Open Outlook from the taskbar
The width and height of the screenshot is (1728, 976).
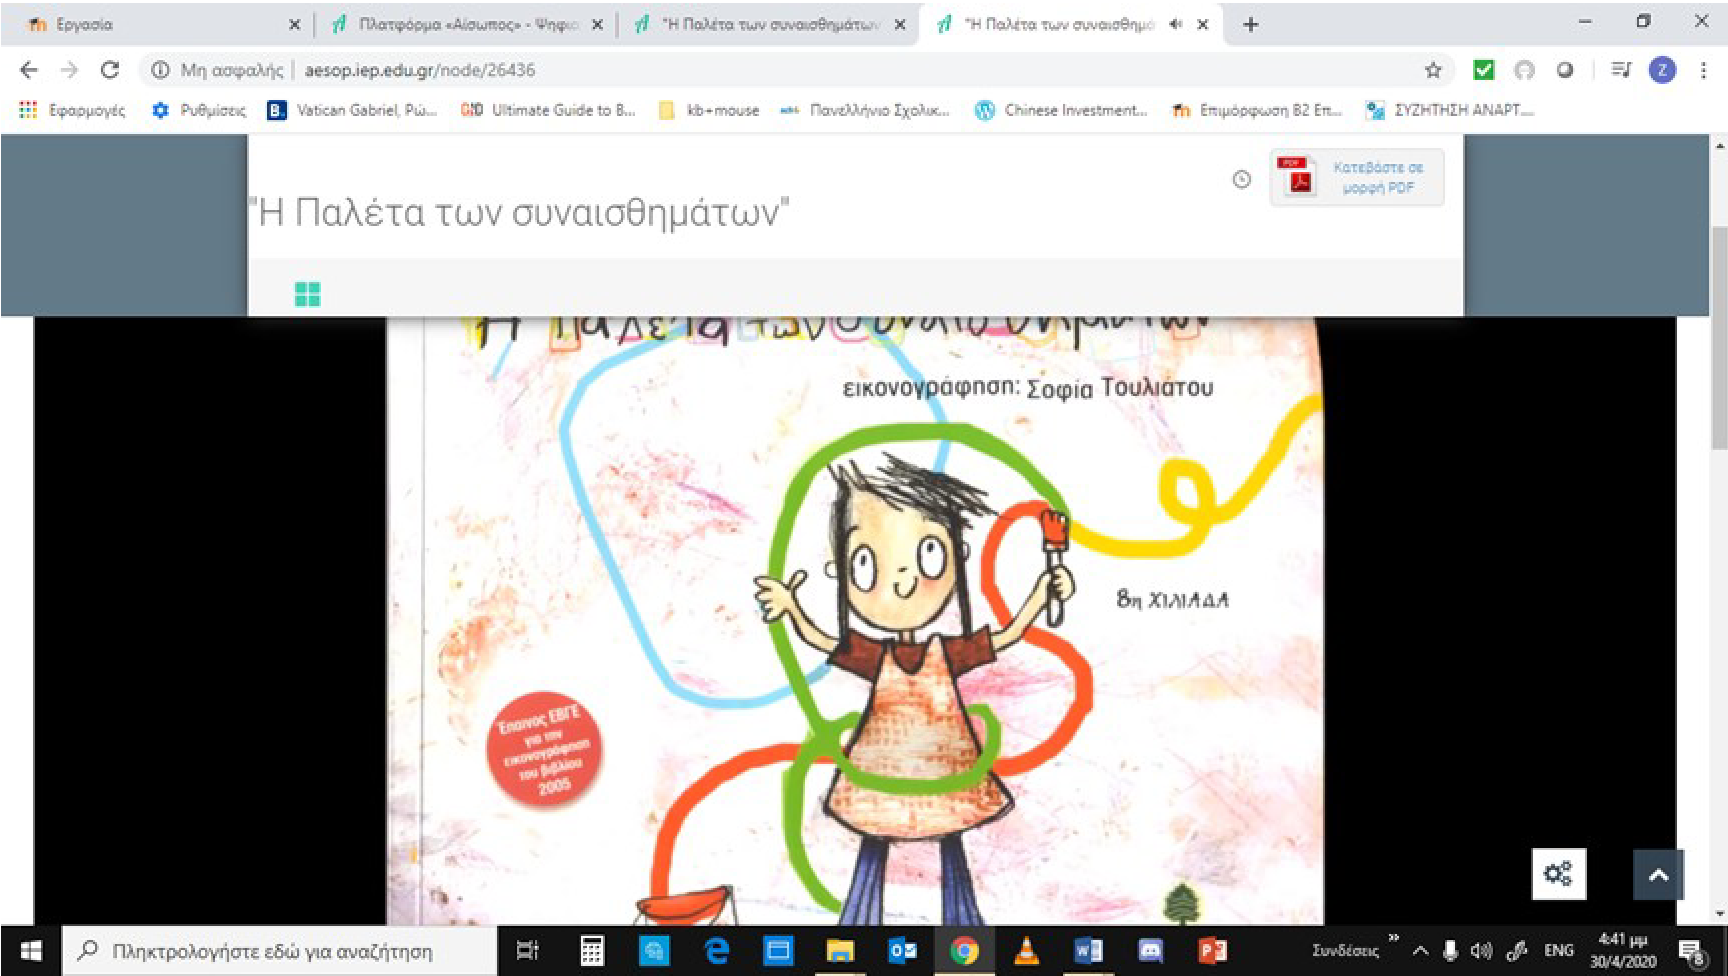coord(902,950)
